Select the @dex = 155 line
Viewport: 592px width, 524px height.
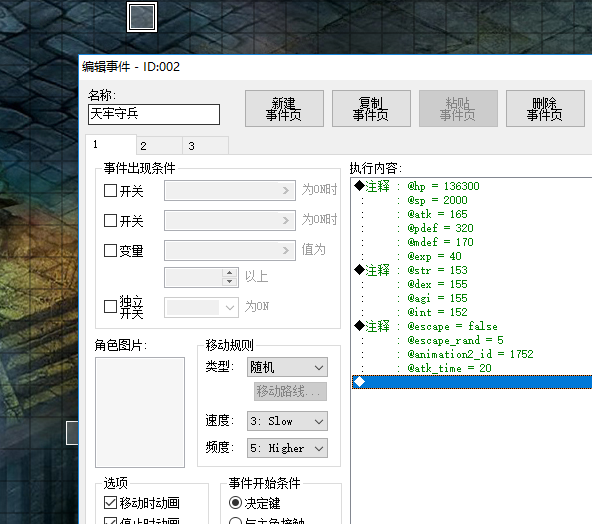coord(472,284)
